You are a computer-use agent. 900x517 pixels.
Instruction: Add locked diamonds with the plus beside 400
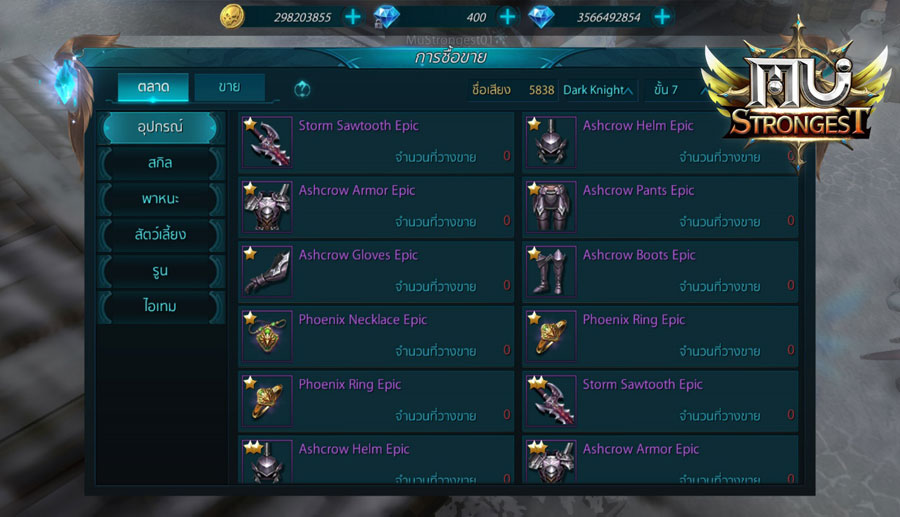[507, 17]
